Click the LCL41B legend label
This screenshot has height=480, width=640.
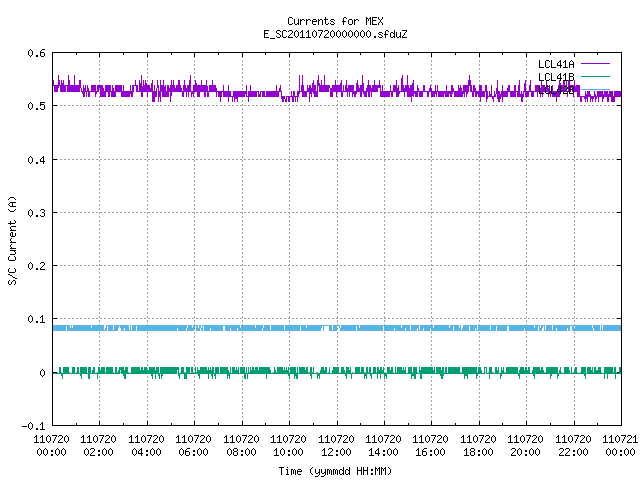(556, 77)
